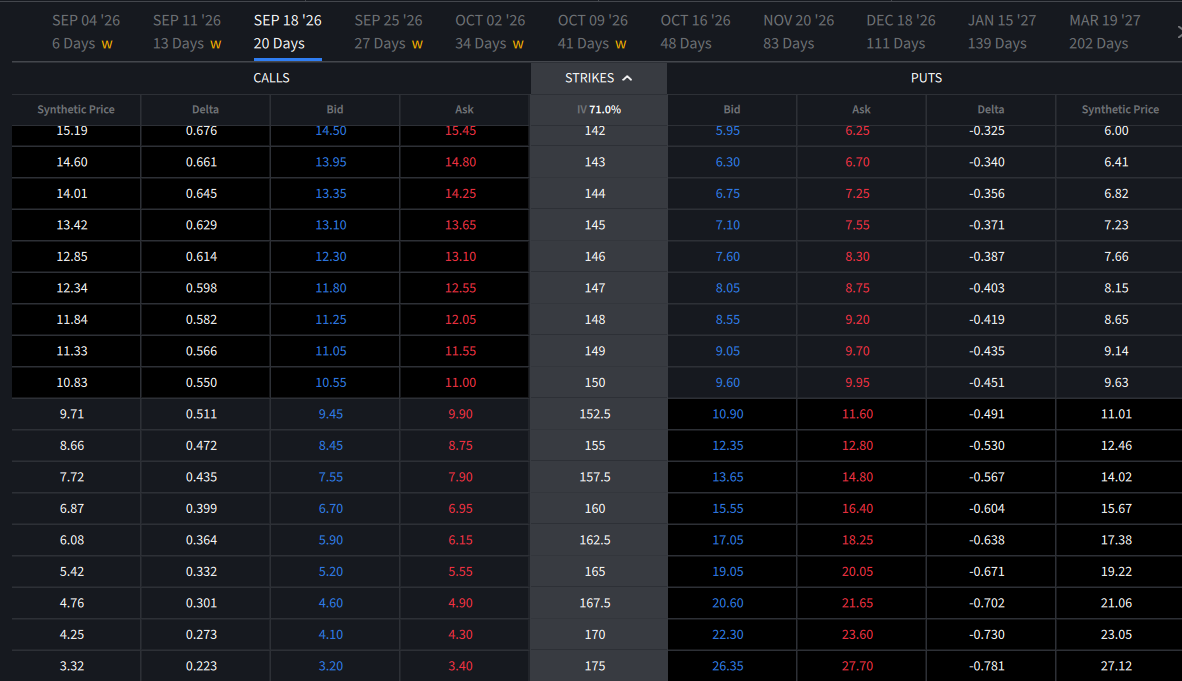Click put ask 9.95 at strike 150
Screen dimensions: 1182x681
[x=857, y=383]
